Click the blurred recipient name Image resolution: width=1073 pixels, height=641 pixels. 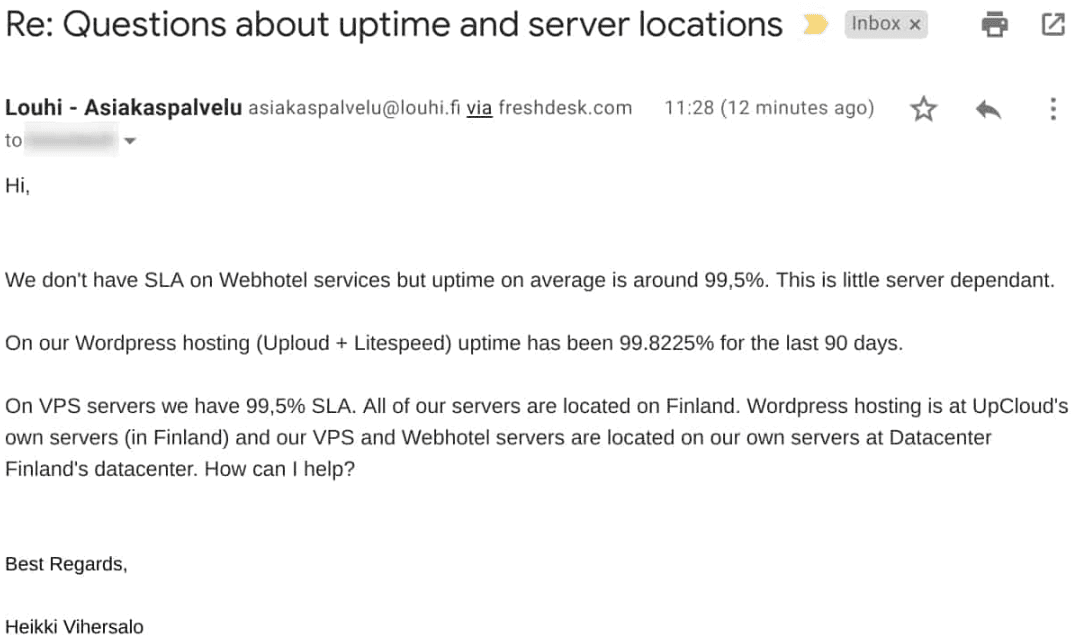click(x=71, y=140)
